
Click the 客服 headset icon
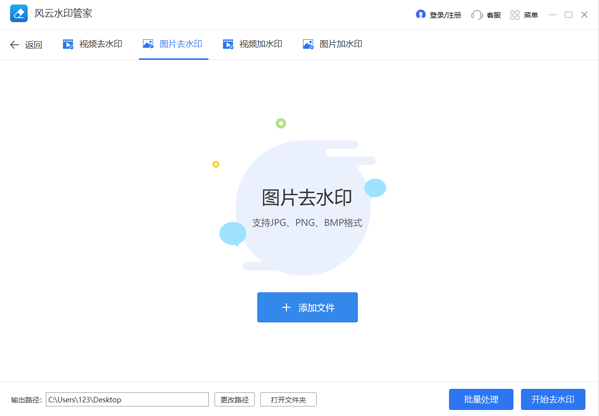477,15
